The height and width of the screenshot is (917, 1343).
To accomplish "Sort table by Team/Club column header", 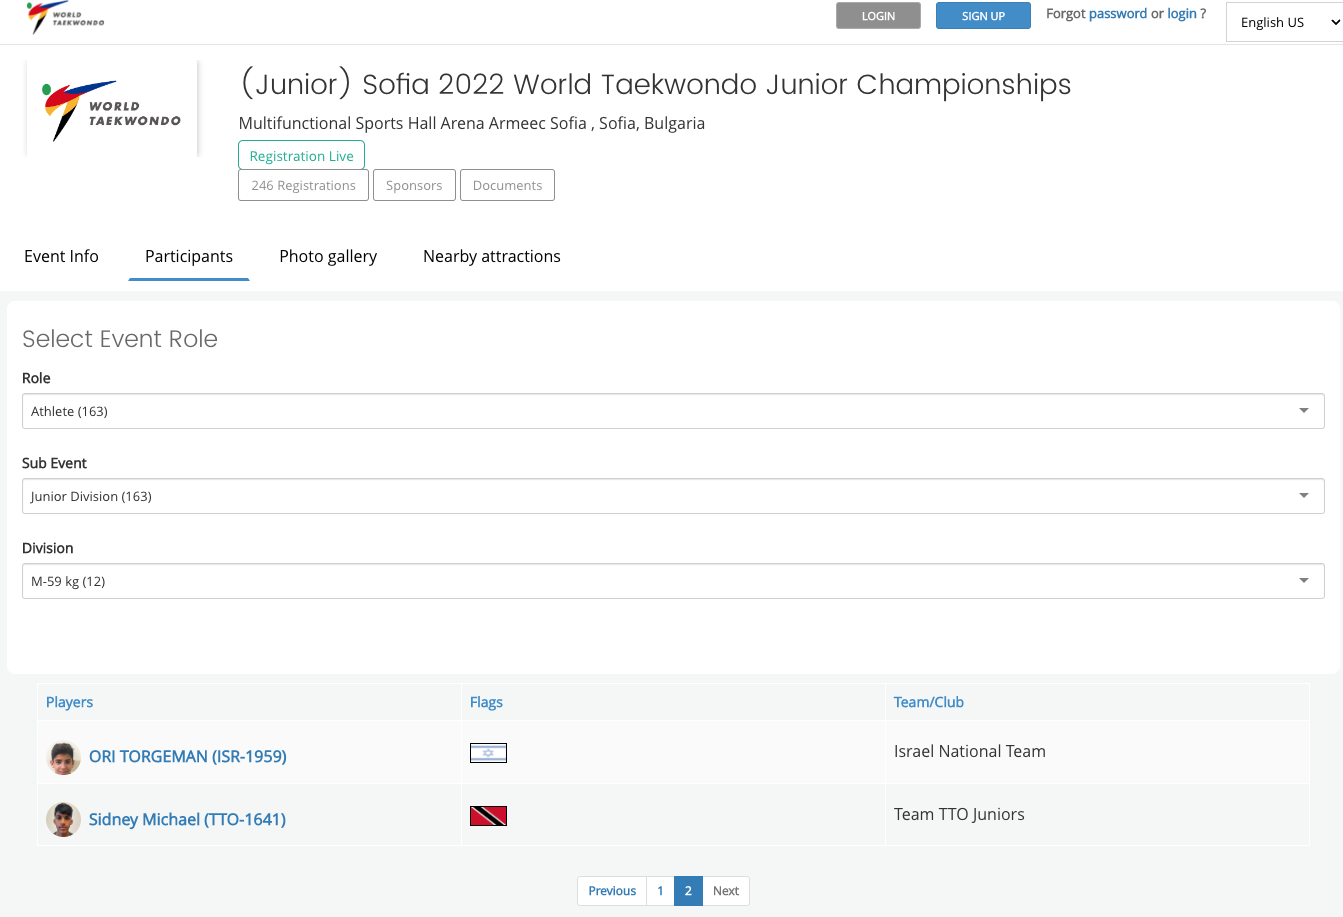I will (929, 702).
